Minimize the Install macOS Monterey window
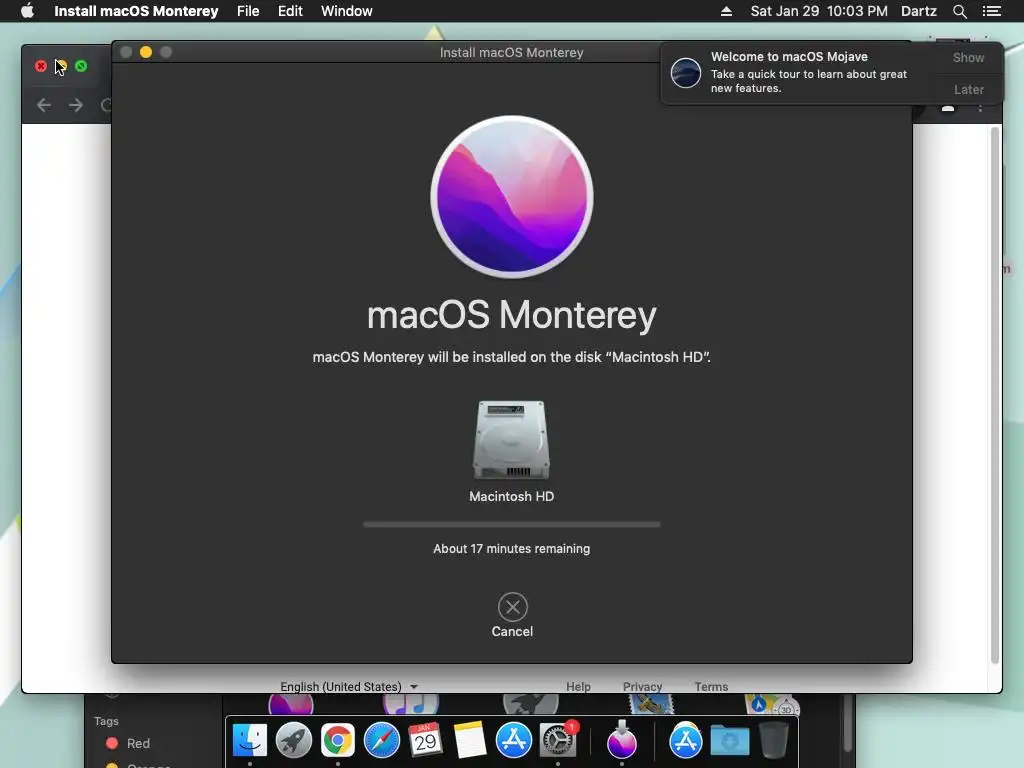The image size is (1024, 768). pyautogui.click(x=146, y=52)
